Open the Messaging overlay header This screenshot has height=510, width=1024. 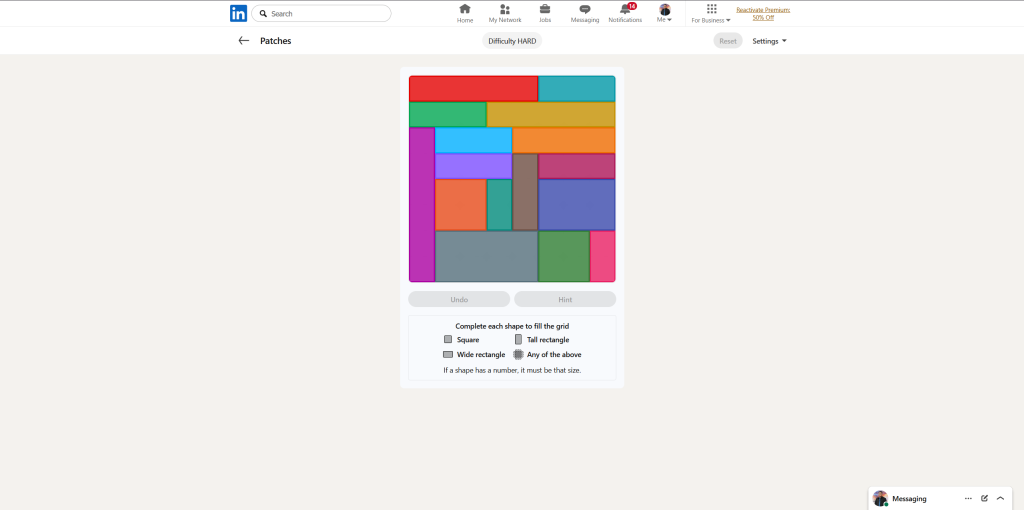[x=940, y=498]
